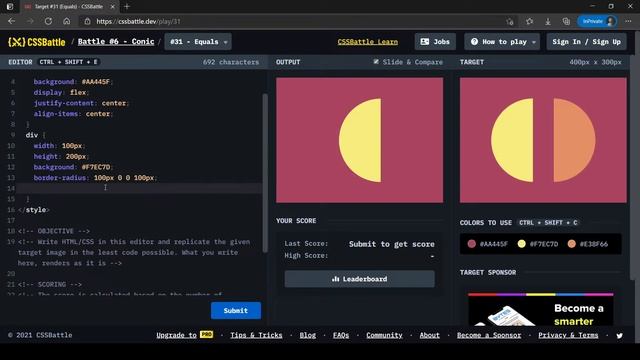
Task: Open the browser downloads icon
Action: pos(548,21)
